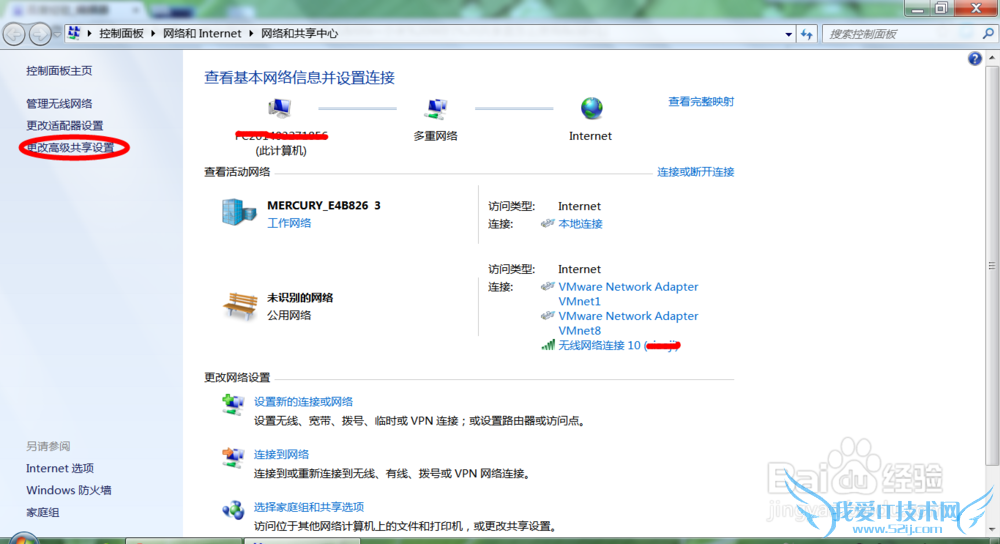Click the adapter icon beside 本地连接
The height and width of the screenshot is (544, 1000).
point(547,223)
